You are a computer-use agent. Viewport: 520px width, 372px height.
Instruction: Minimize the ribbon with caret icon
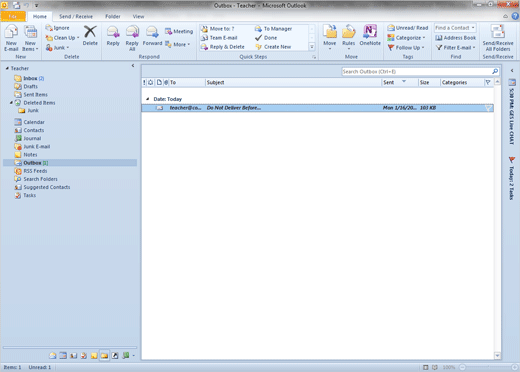coord(505,16)
